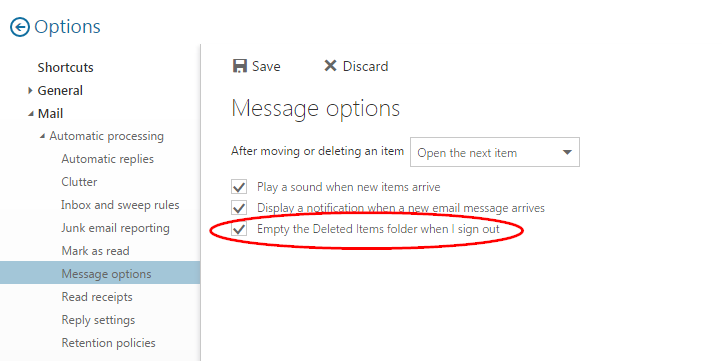The height and width of the screenshot is (361, 722).
Task: Collapse the Automatic processing group triangle
Action: click(x=42, y=136)
